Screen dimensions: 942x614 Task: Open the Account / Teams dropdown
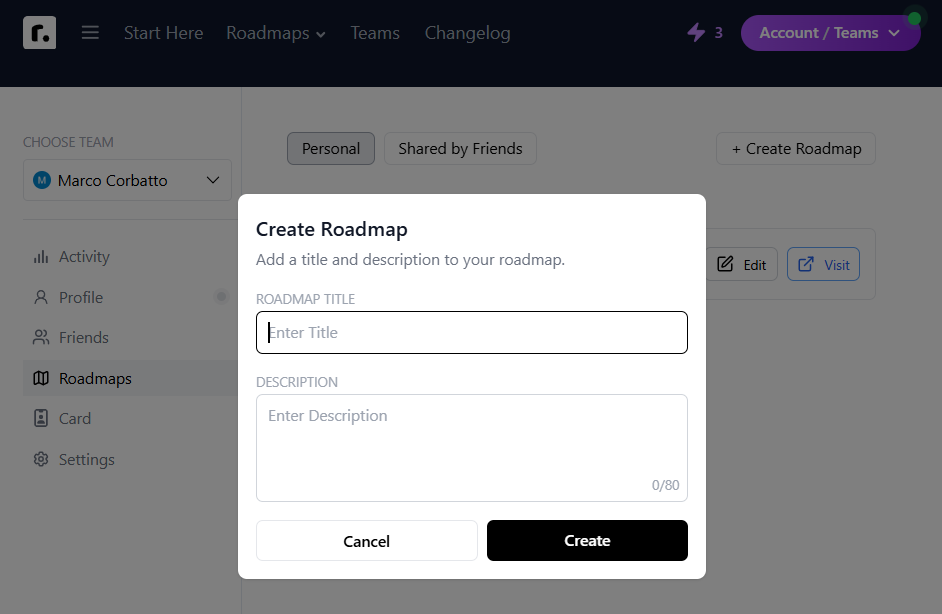[x=830, y=33]
